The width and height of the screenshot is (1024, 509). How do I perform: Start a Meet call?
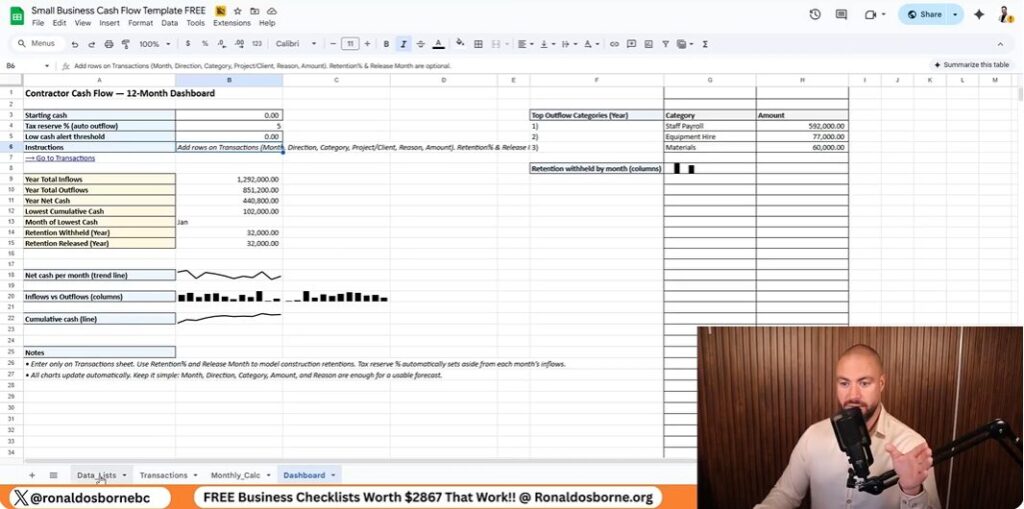870,14
